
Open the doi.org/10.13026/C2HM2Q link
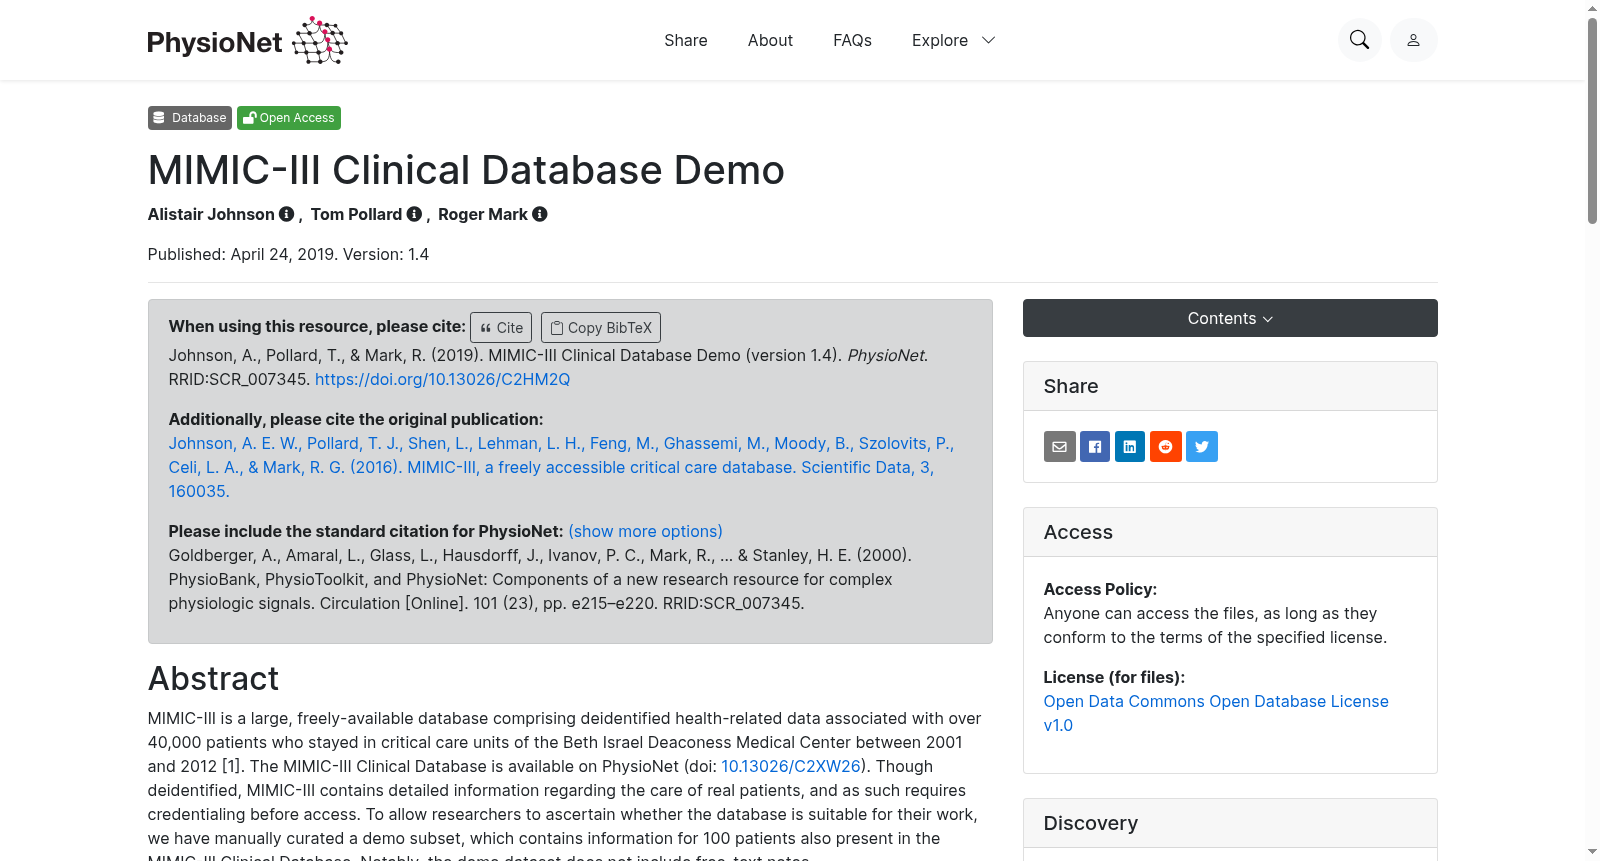point(442,379)
